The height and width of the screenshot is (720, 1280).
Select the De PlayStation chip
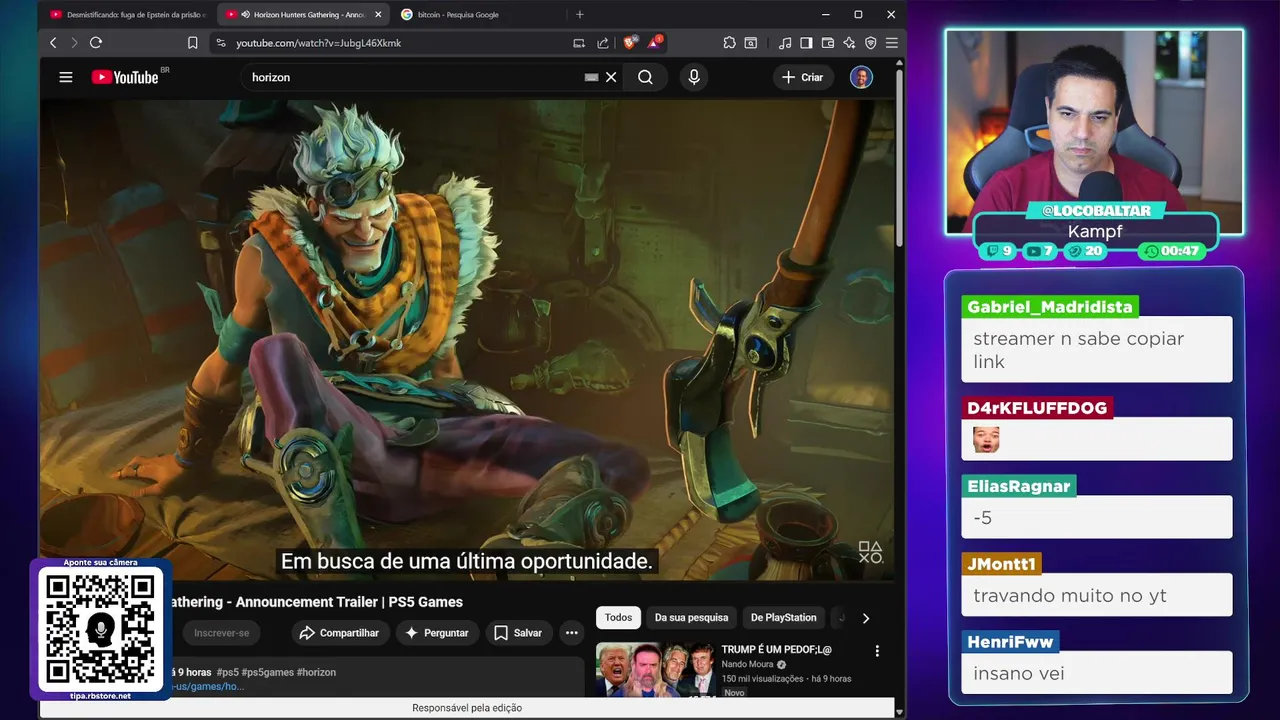click(x=783, y=618)
